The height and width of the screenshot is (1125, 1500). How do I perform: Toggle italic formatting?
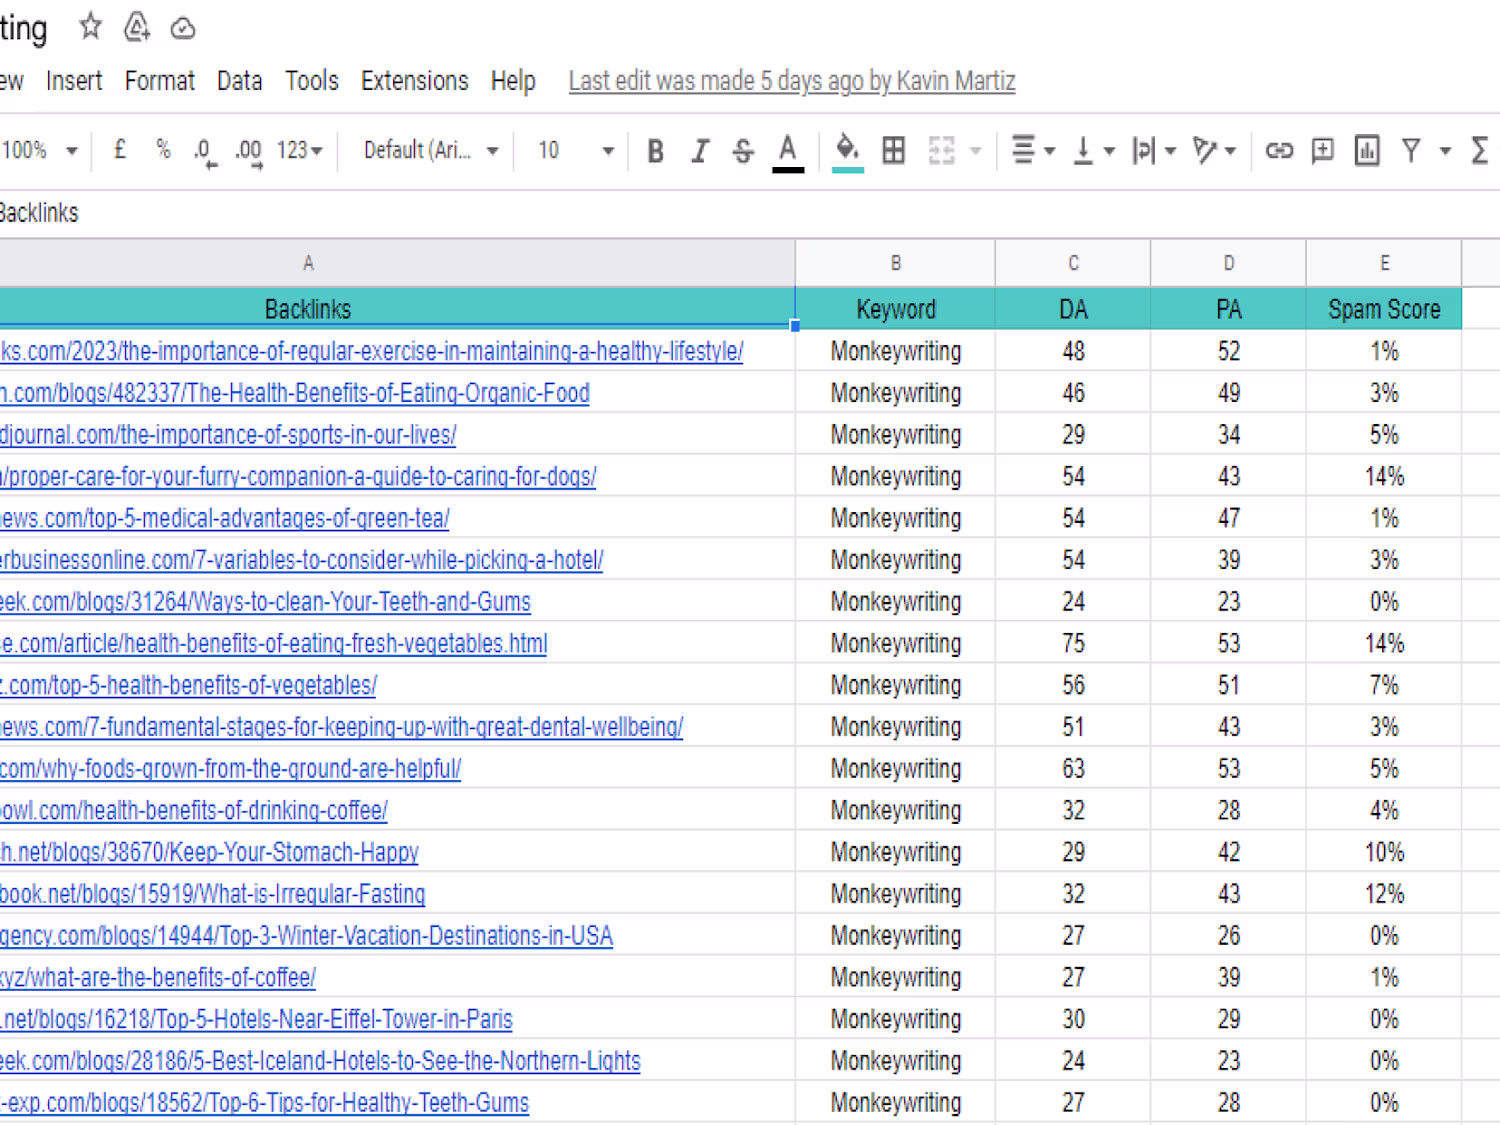coord(699,151)
